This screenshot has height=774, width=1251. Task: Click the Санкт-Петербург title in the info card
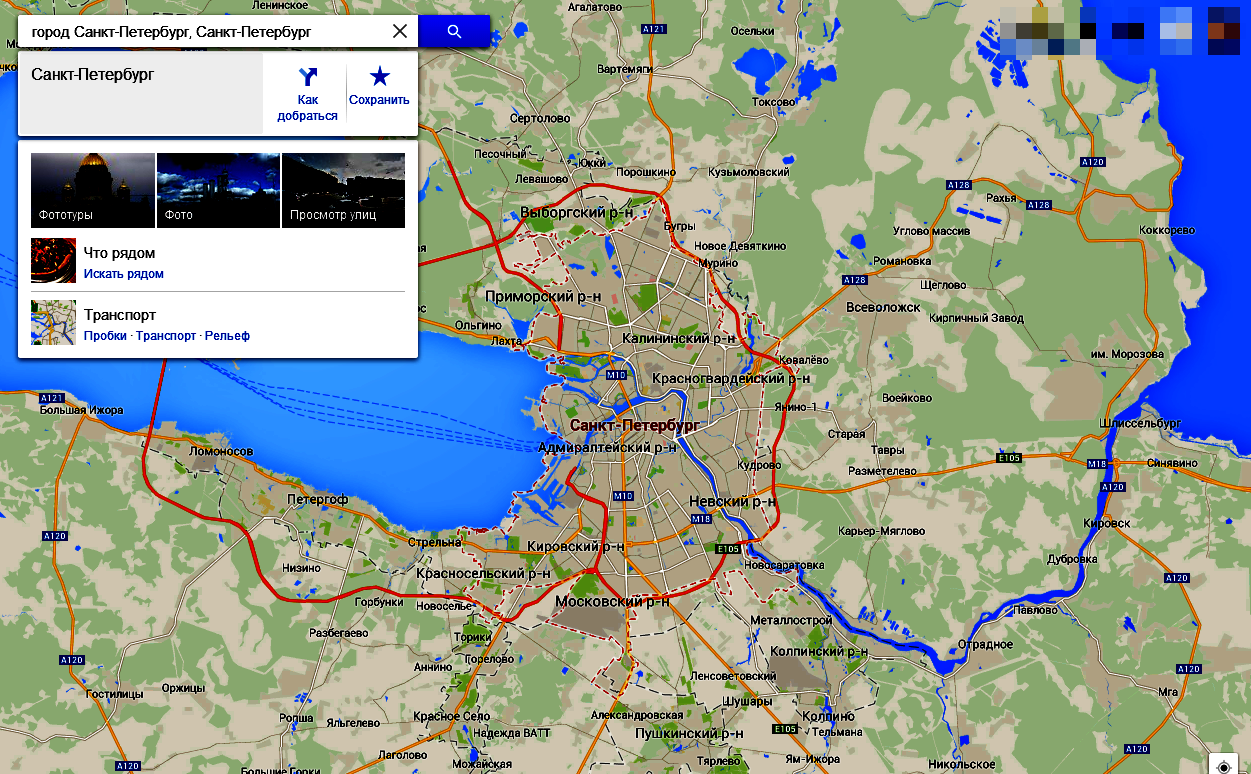93,74
